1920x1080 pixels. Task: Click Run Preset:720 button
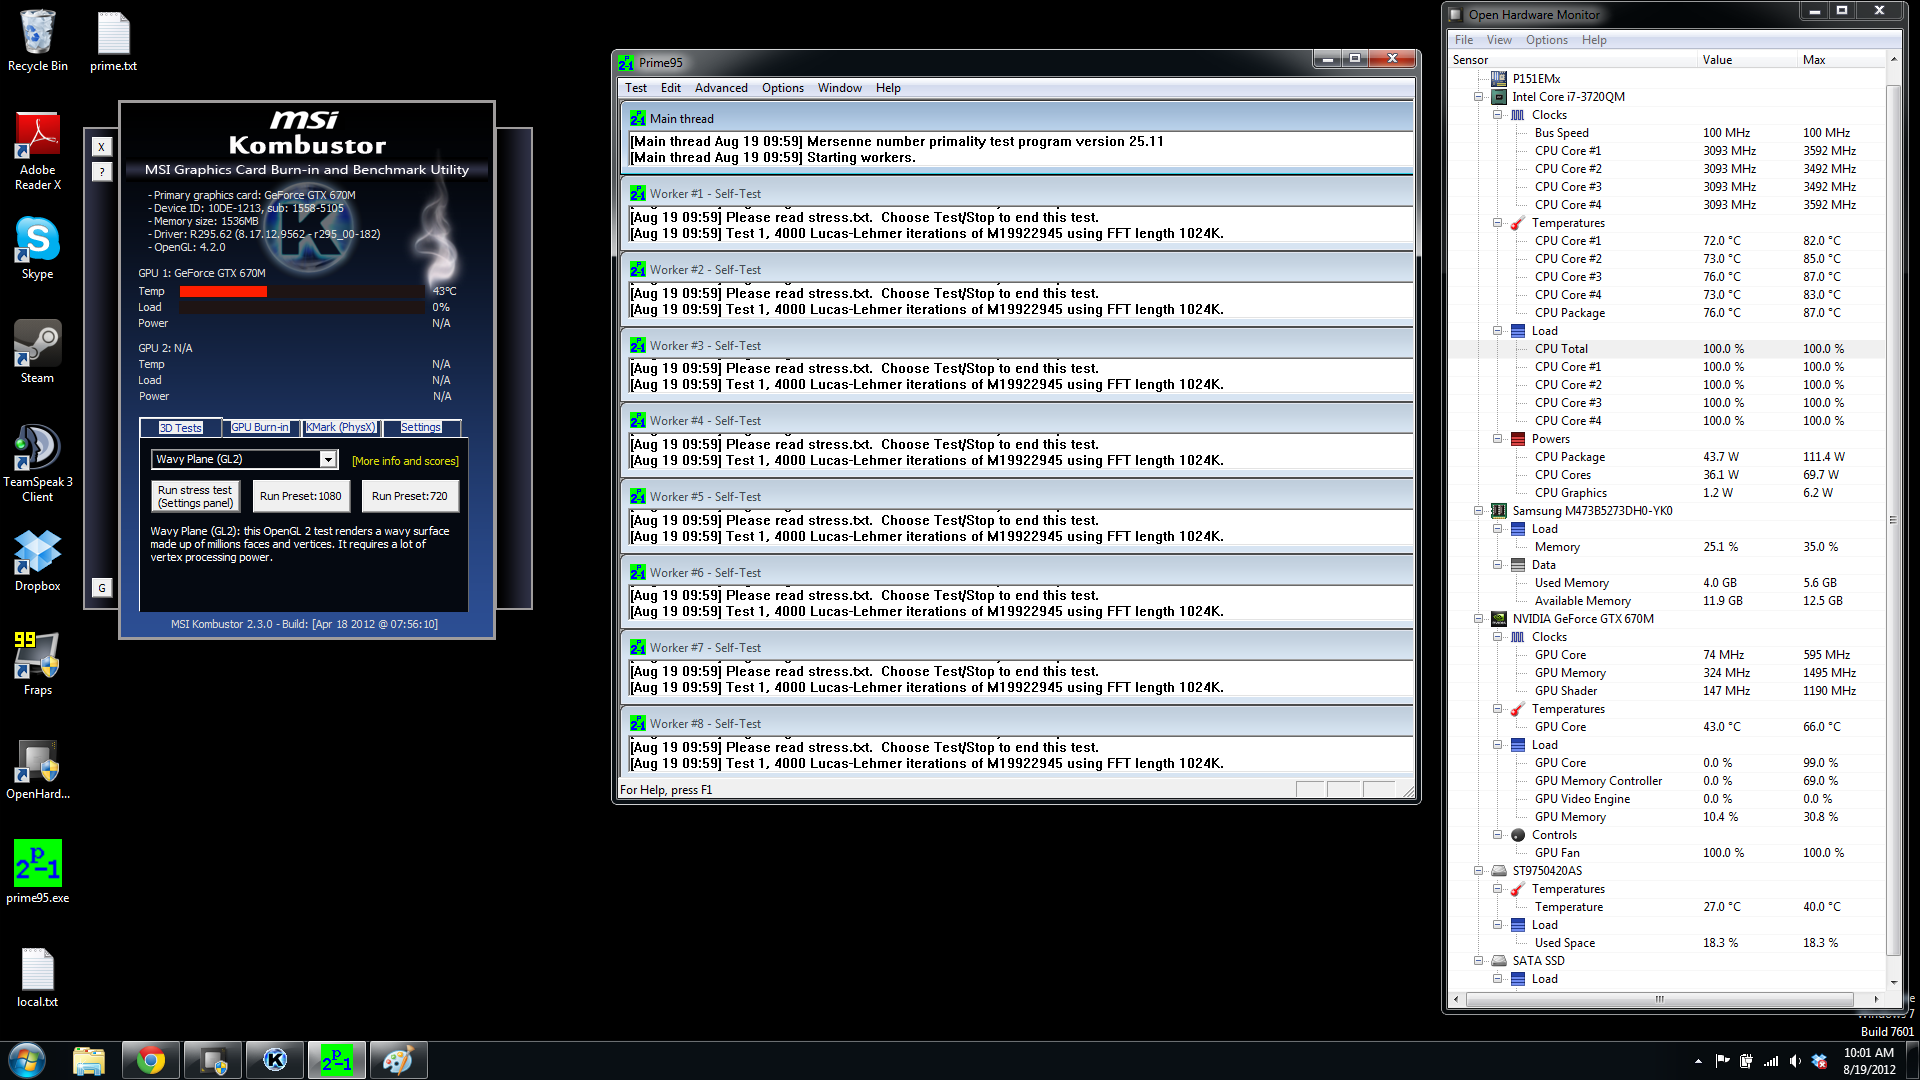click(x=410, y=496)
